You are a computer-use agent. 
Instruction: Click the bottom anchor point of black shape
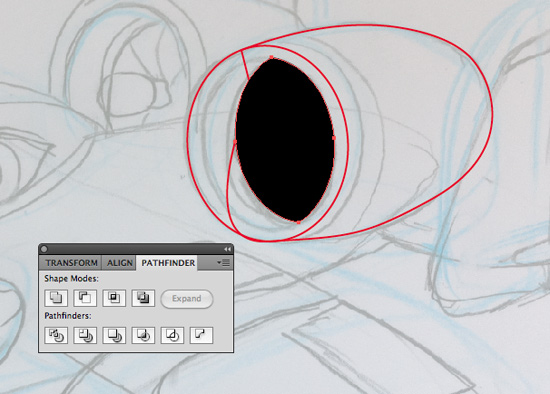click(299, 222)
